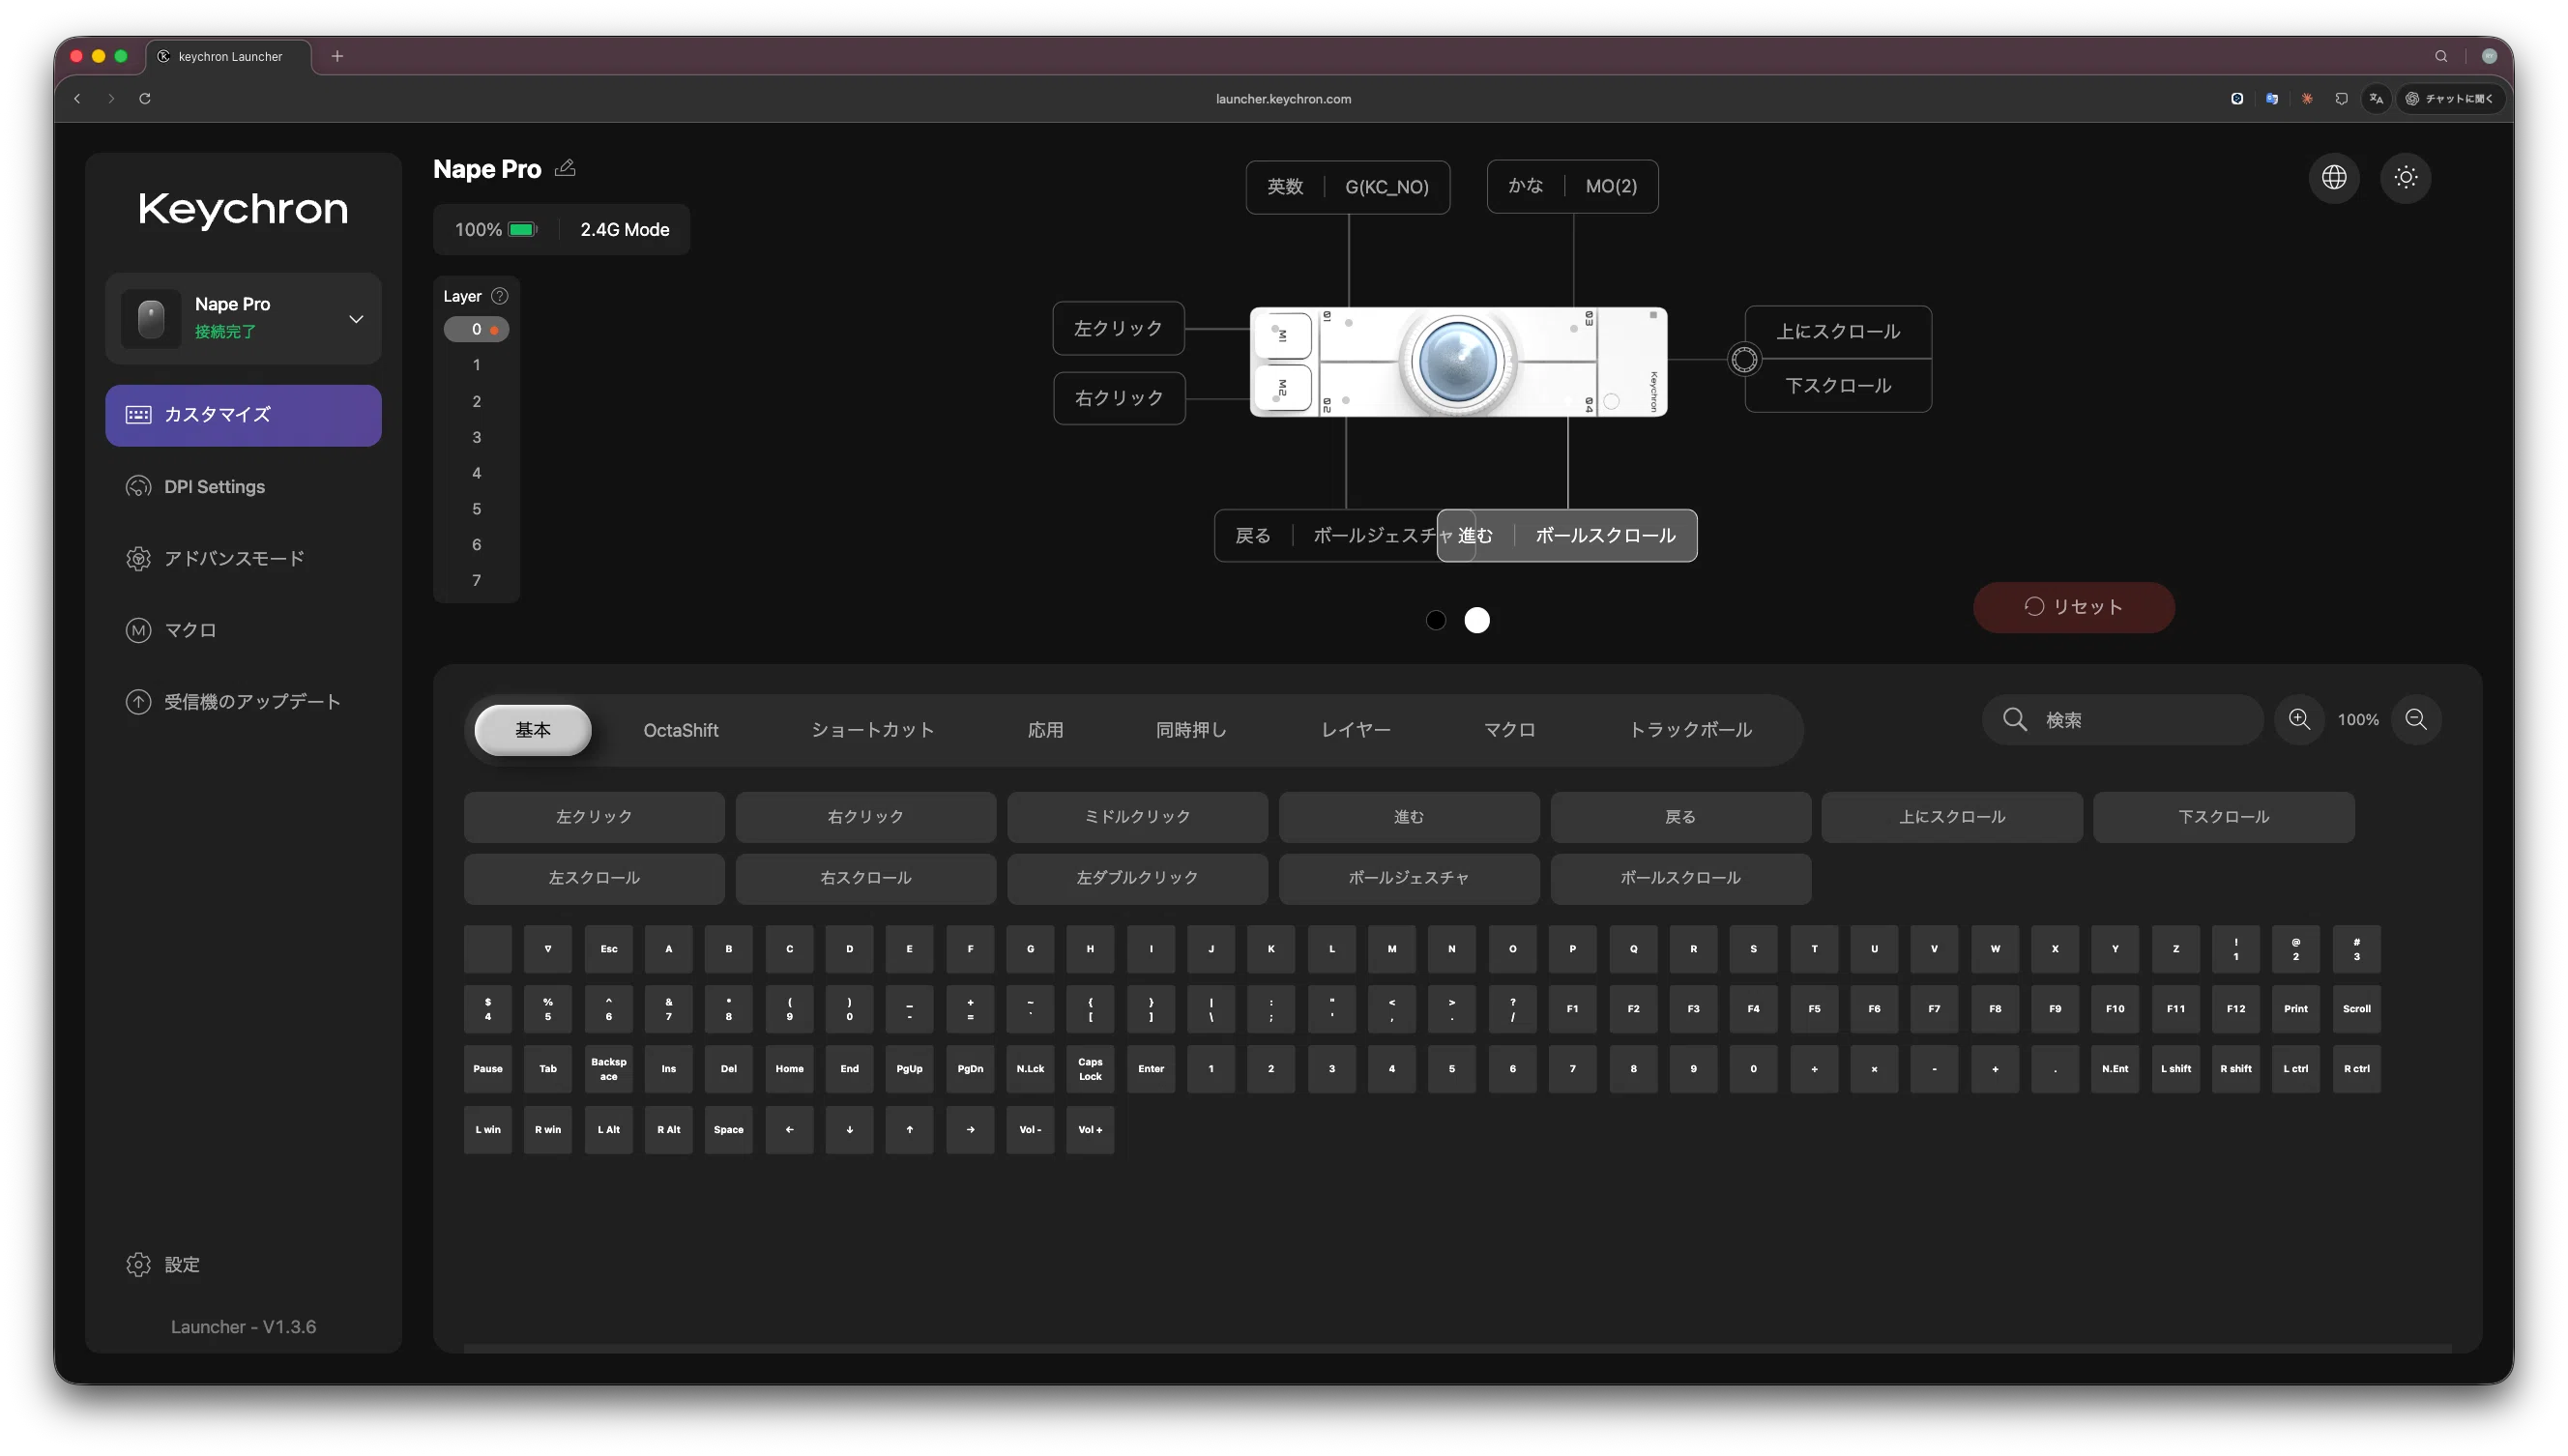Click the Vol + keycode

(1090, 1130)
